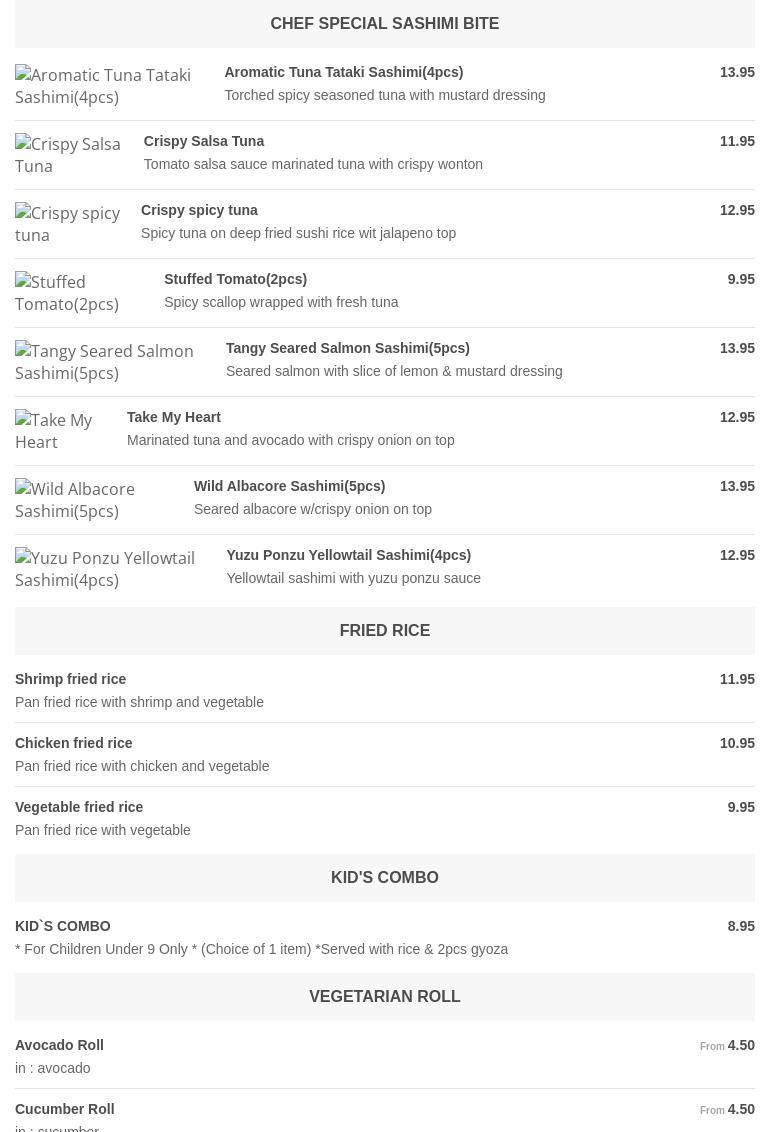Click the Kid's Combo section header
This screenshot has height=1132, width=770.
tap(384, 878)
